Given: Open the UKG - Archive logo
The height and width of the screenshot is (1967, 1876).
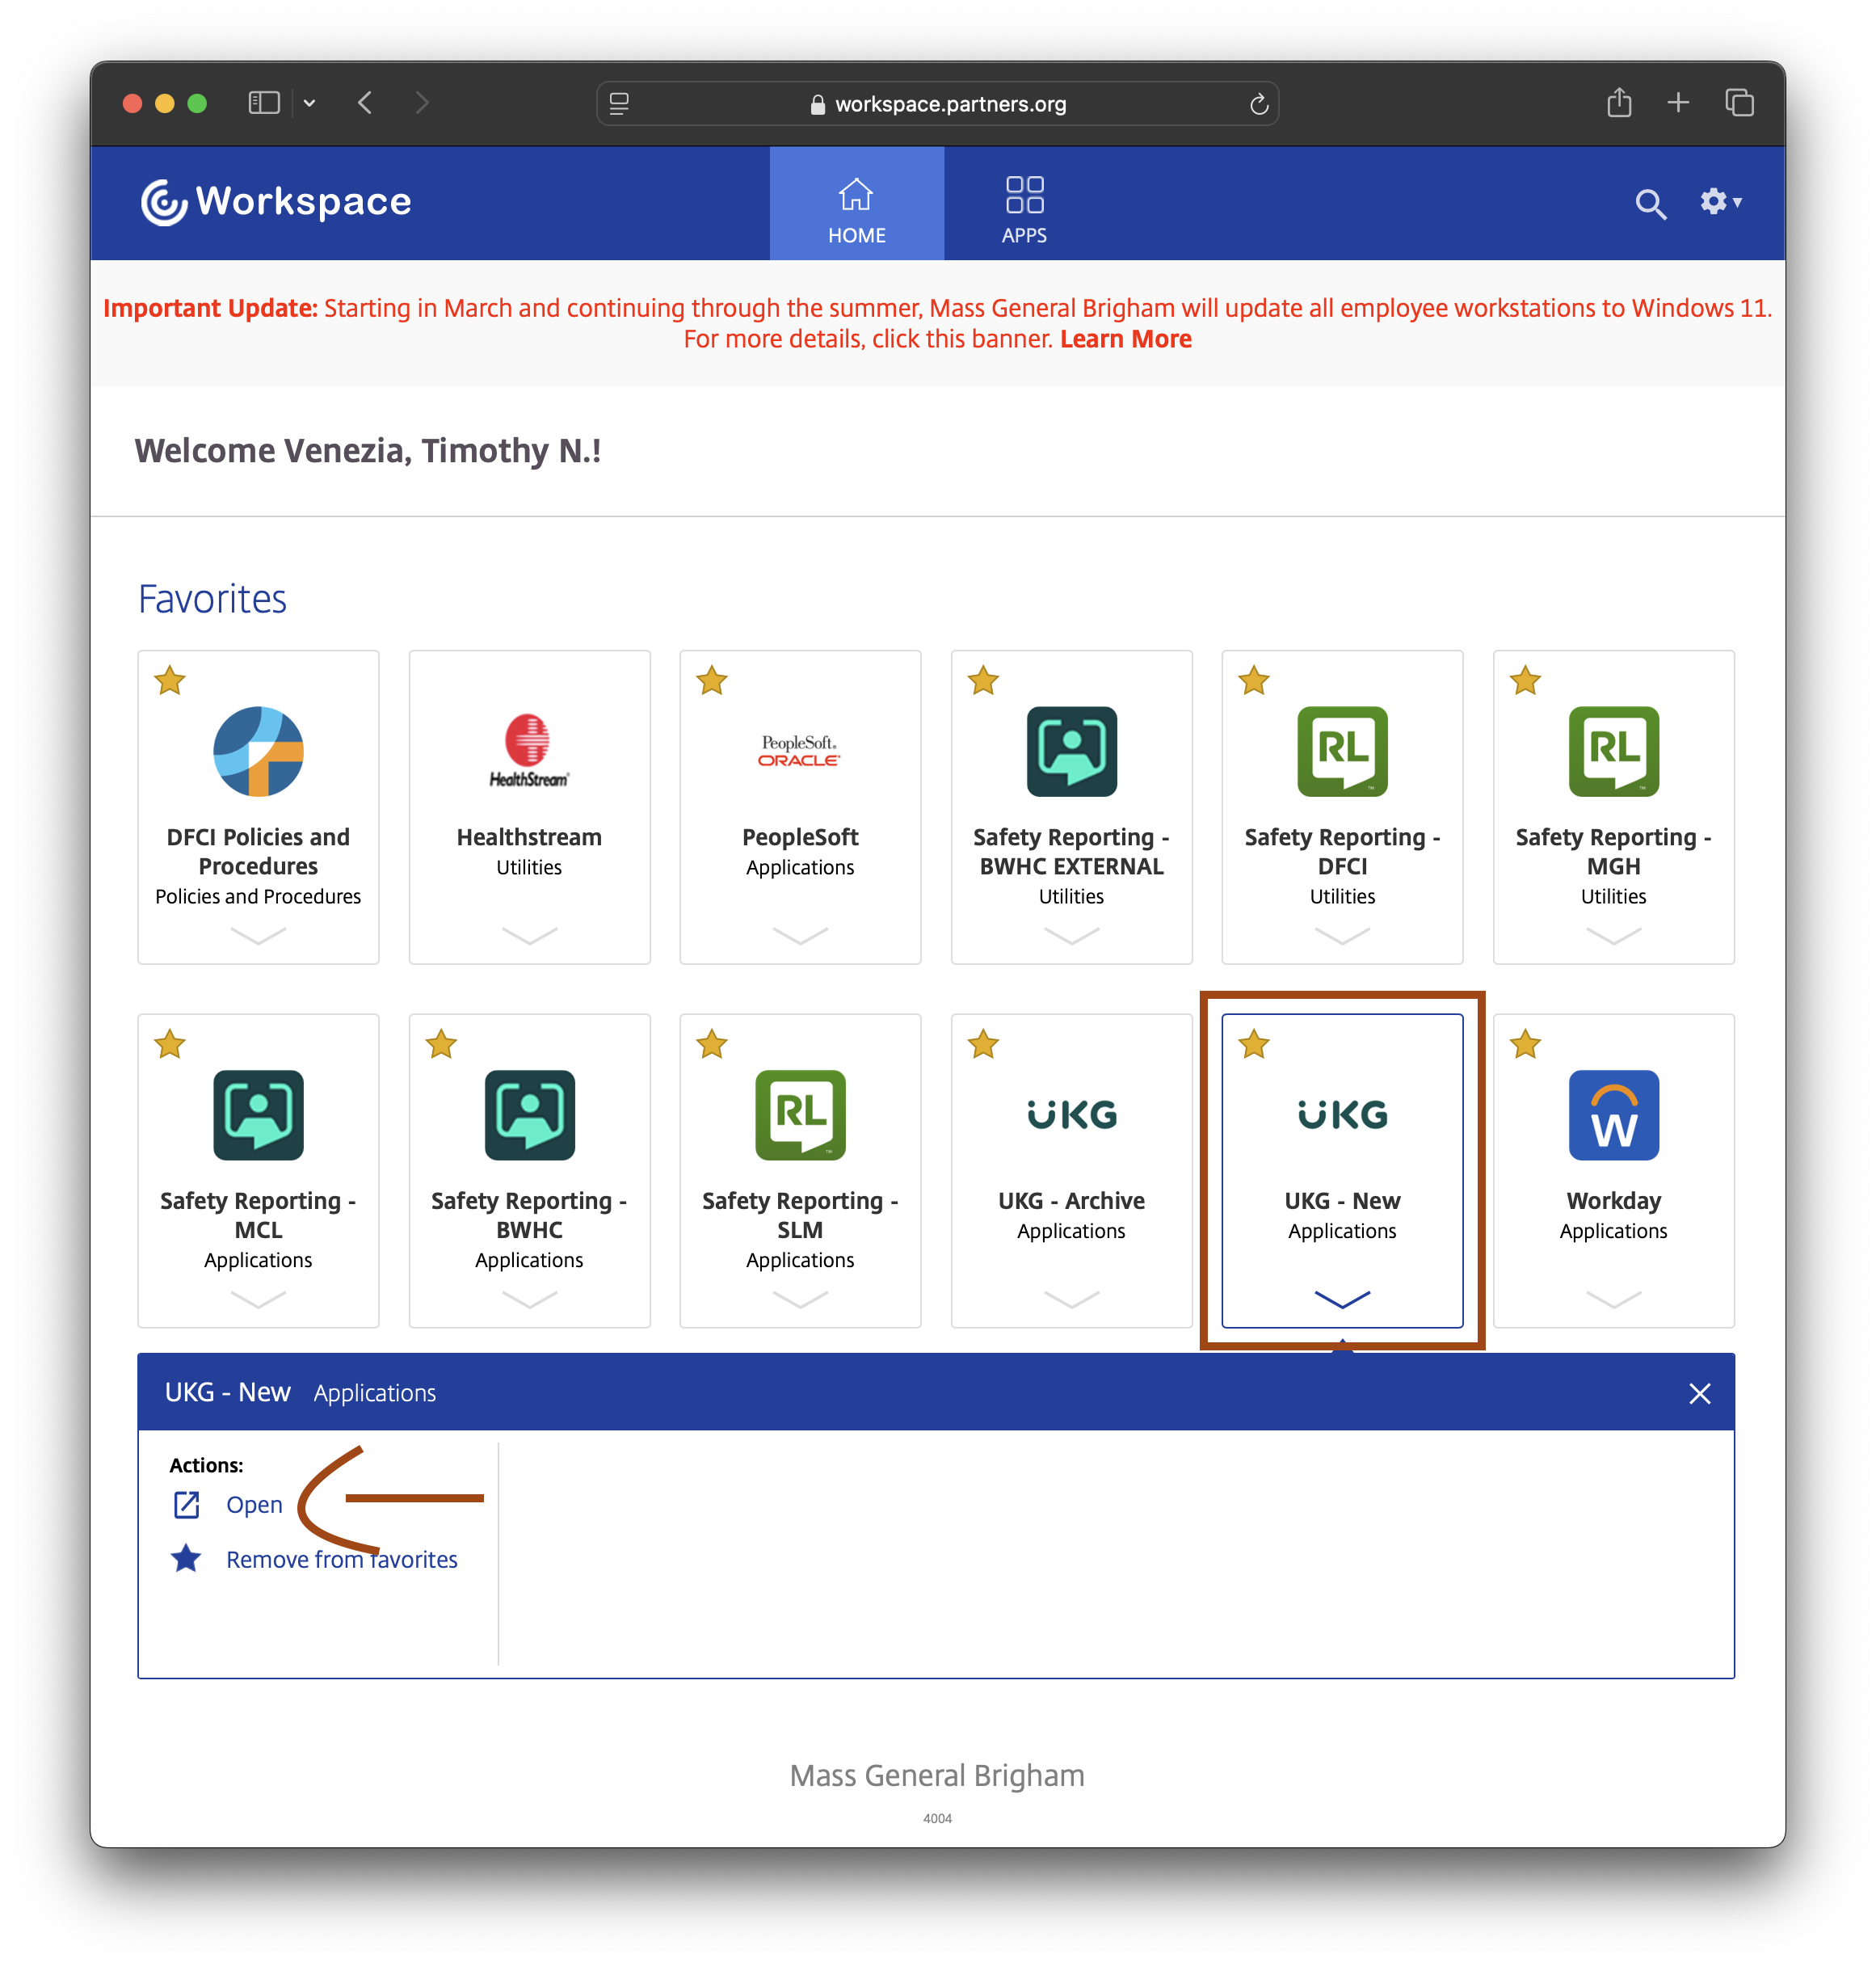Looking at the screenshot, I should 1071,1114.
